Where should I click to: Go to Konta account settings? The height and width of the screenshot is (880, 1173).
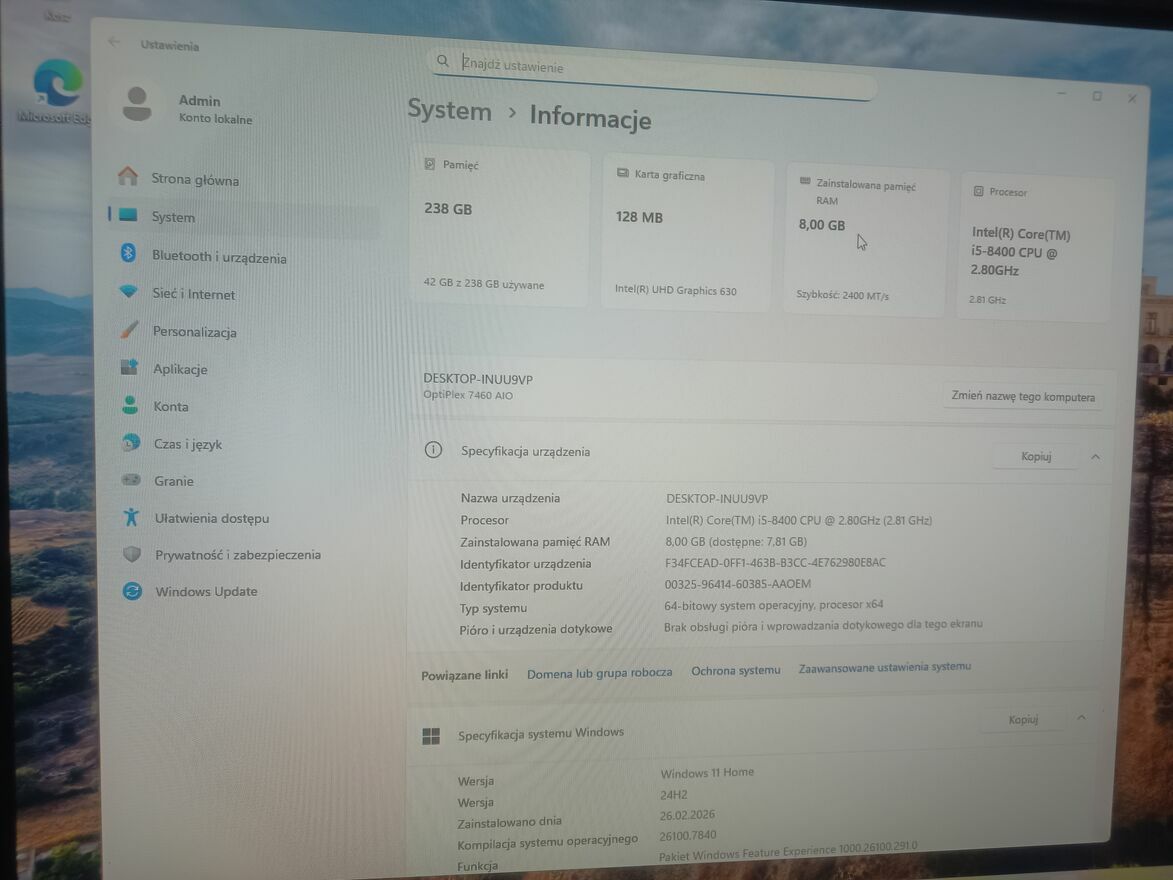click(171, 407)
